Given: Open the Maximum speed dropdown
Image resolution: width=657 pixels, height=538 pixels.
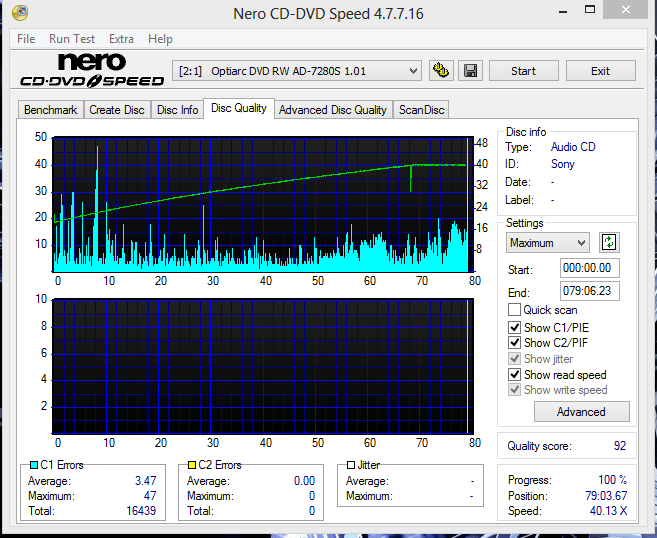Looking at the screenshot, I should point(547,243).
